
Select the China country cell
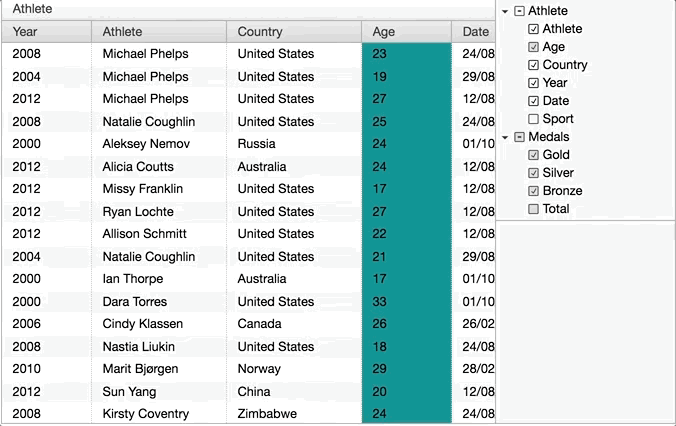click(x=294, y=392)
